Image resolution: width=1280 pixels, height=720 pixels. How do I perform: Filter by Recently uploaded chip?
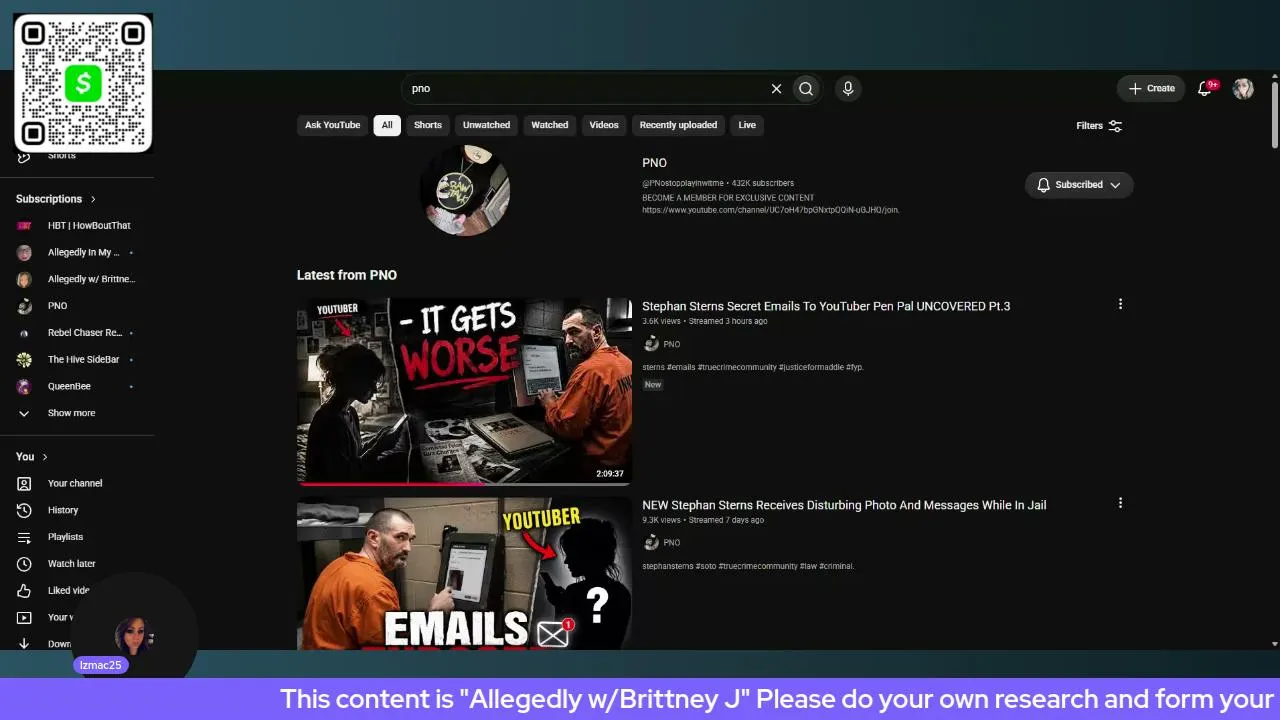tap(678, 125)
